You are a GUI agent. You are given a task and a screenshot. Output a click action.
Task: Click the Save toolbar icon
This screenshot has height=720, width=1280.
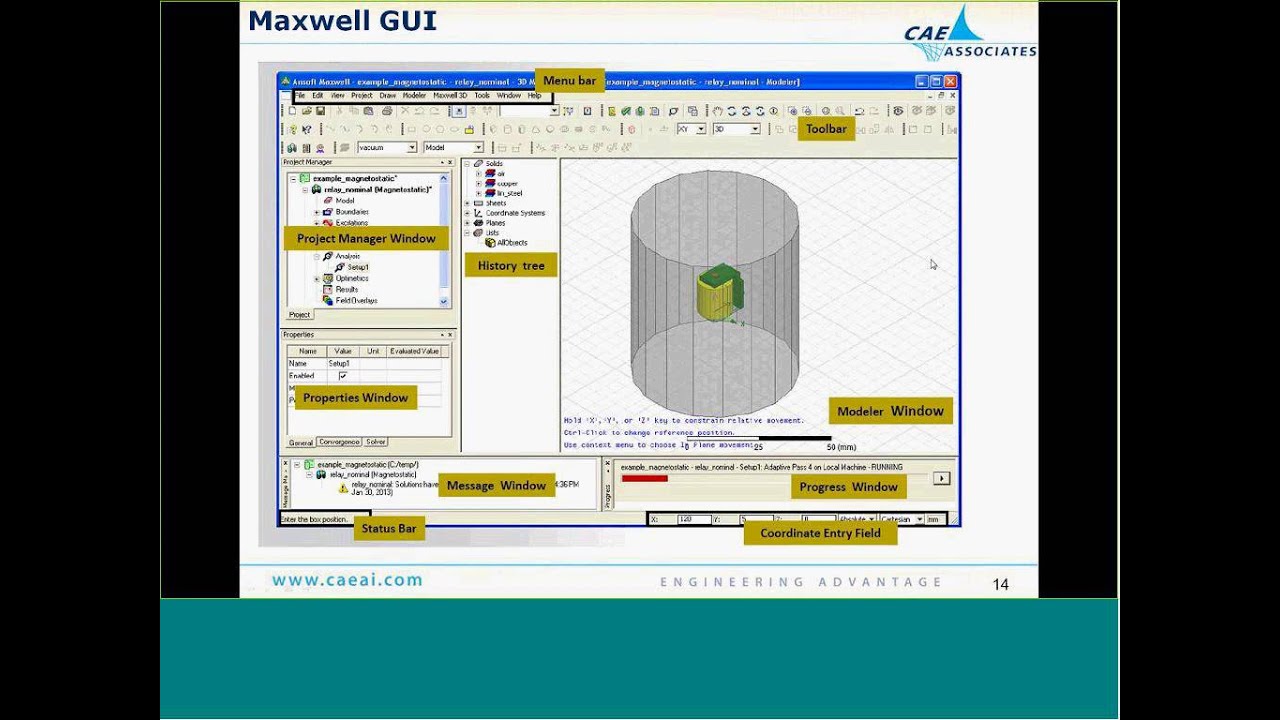320,111
